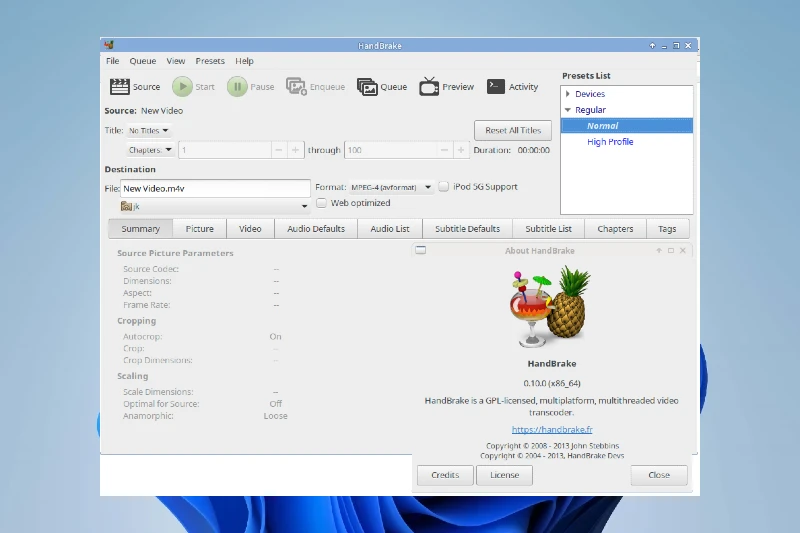Click the destination folder icon labeled jk
The image size is (800, 533).
click(126, 206)
